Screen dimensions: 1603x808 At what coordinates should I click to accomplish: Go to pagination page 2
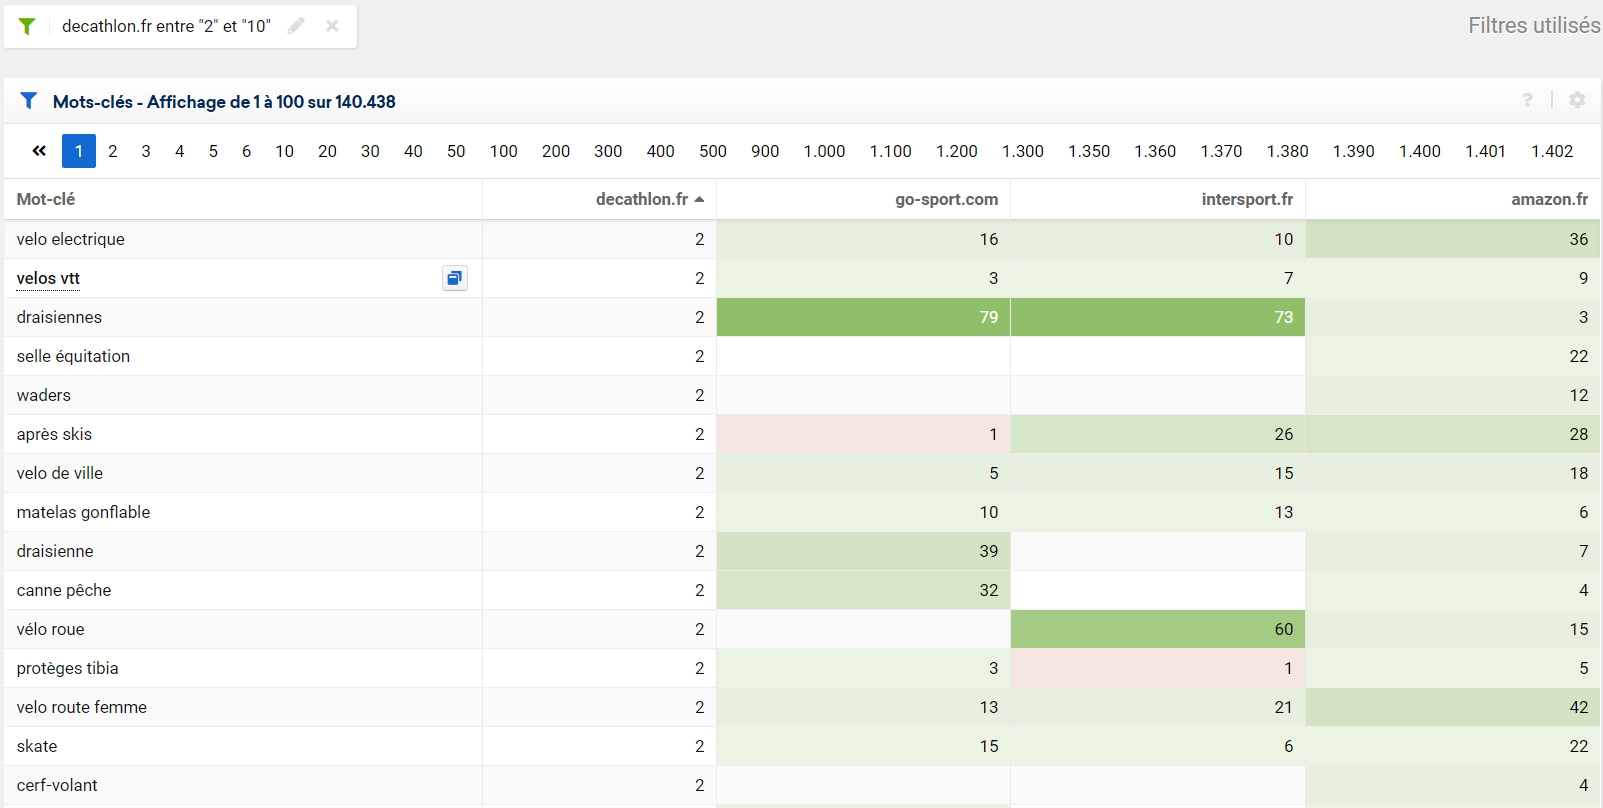click(x=113, y=151)
